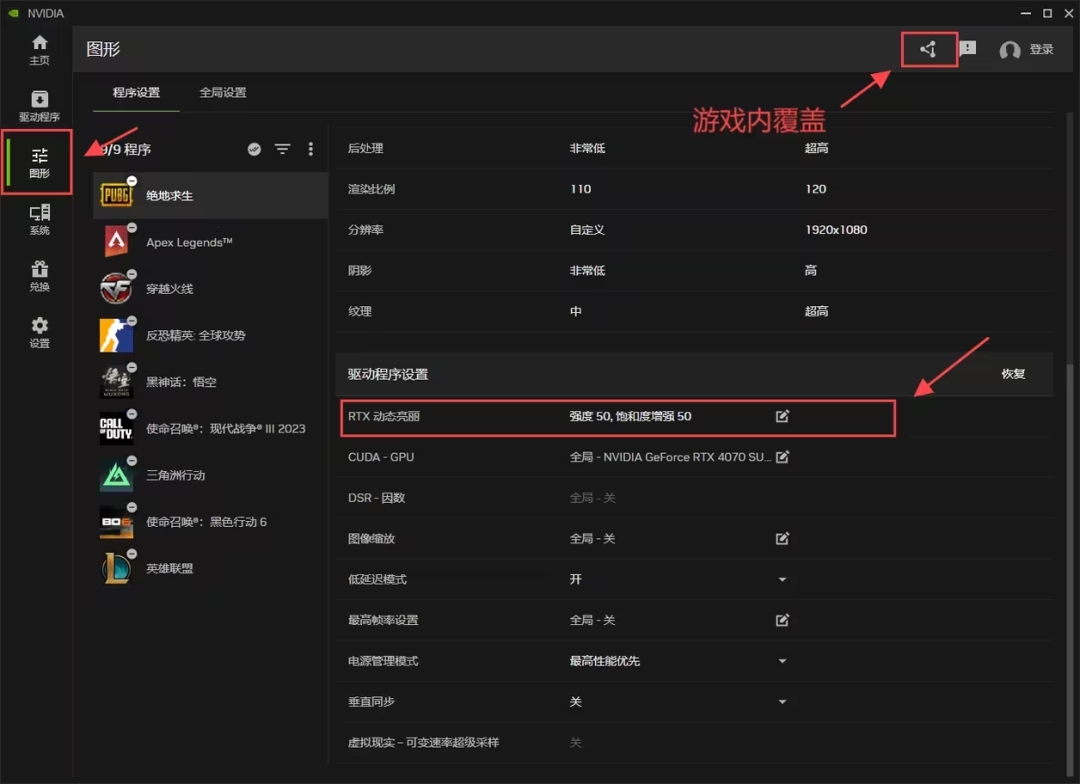
Task: Open the feedback notification icon
Action: click(x=968, y=48)
